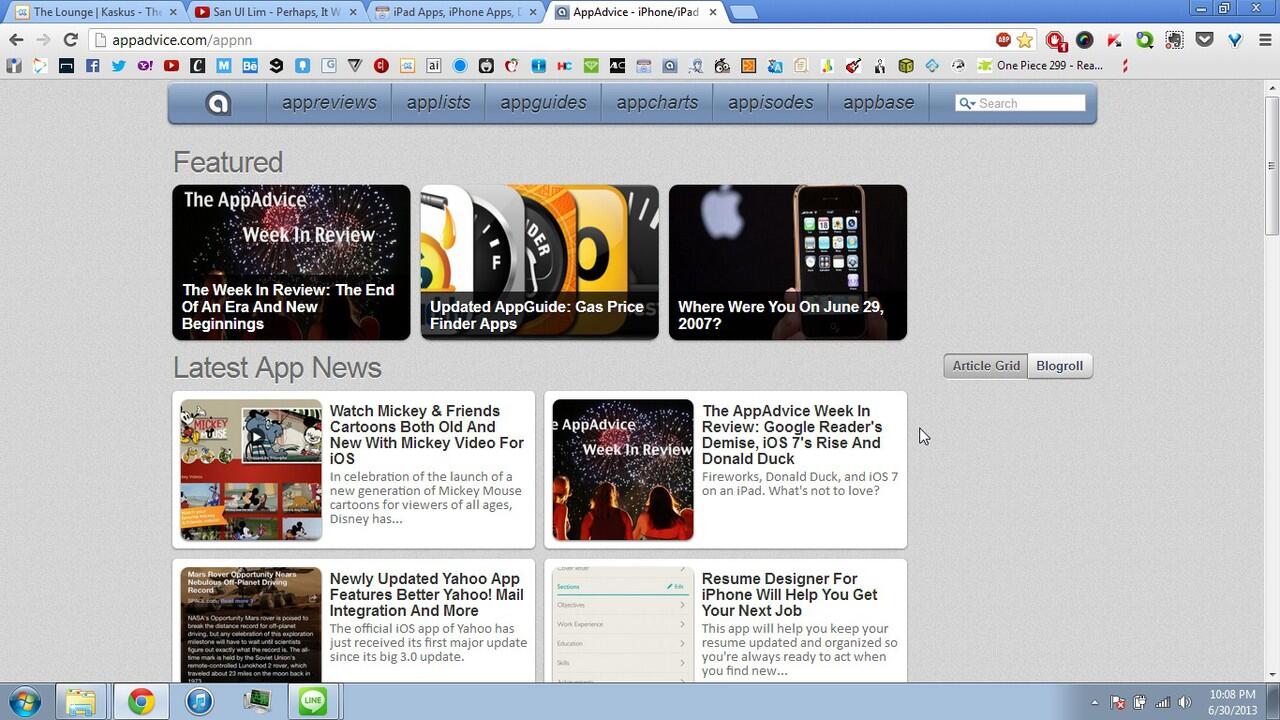The image size is (1280, 720).
Task: Open the Windows Start menu
Action: click(x=24, y=701)
